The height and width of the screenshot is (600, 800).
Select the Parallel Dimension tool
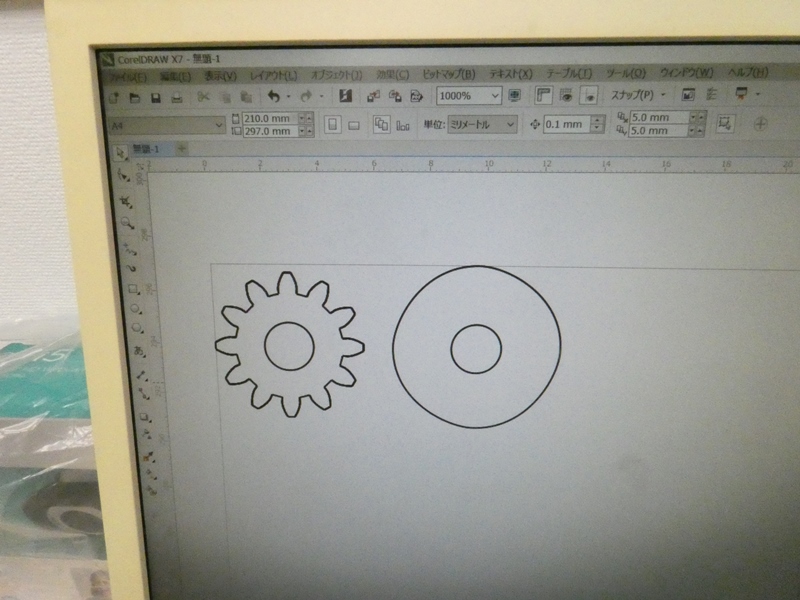[142, 376]
